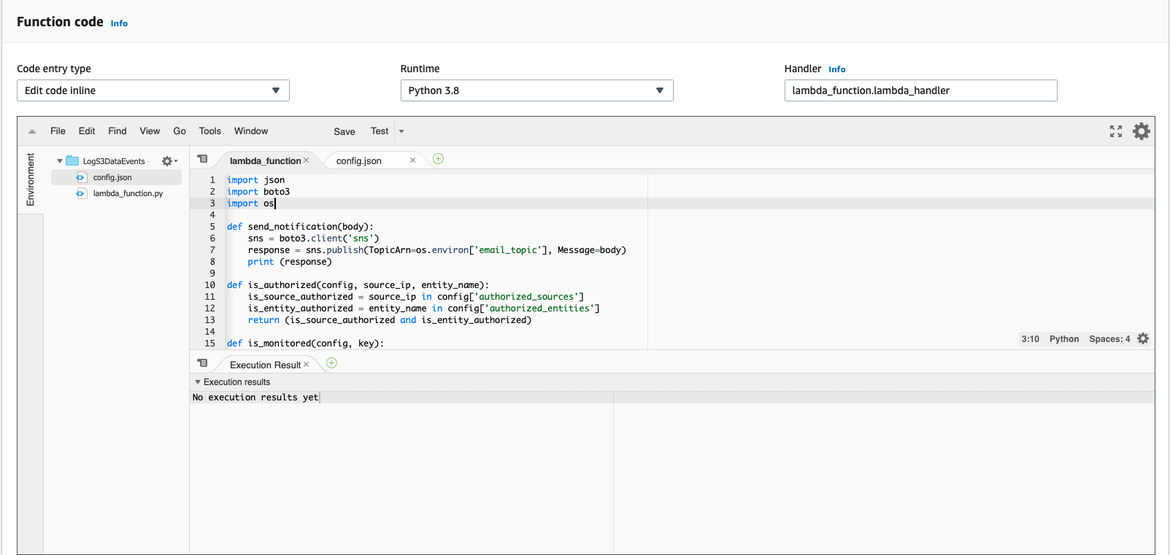
Task: Open the Function code Info link
Action: [119, 23]
